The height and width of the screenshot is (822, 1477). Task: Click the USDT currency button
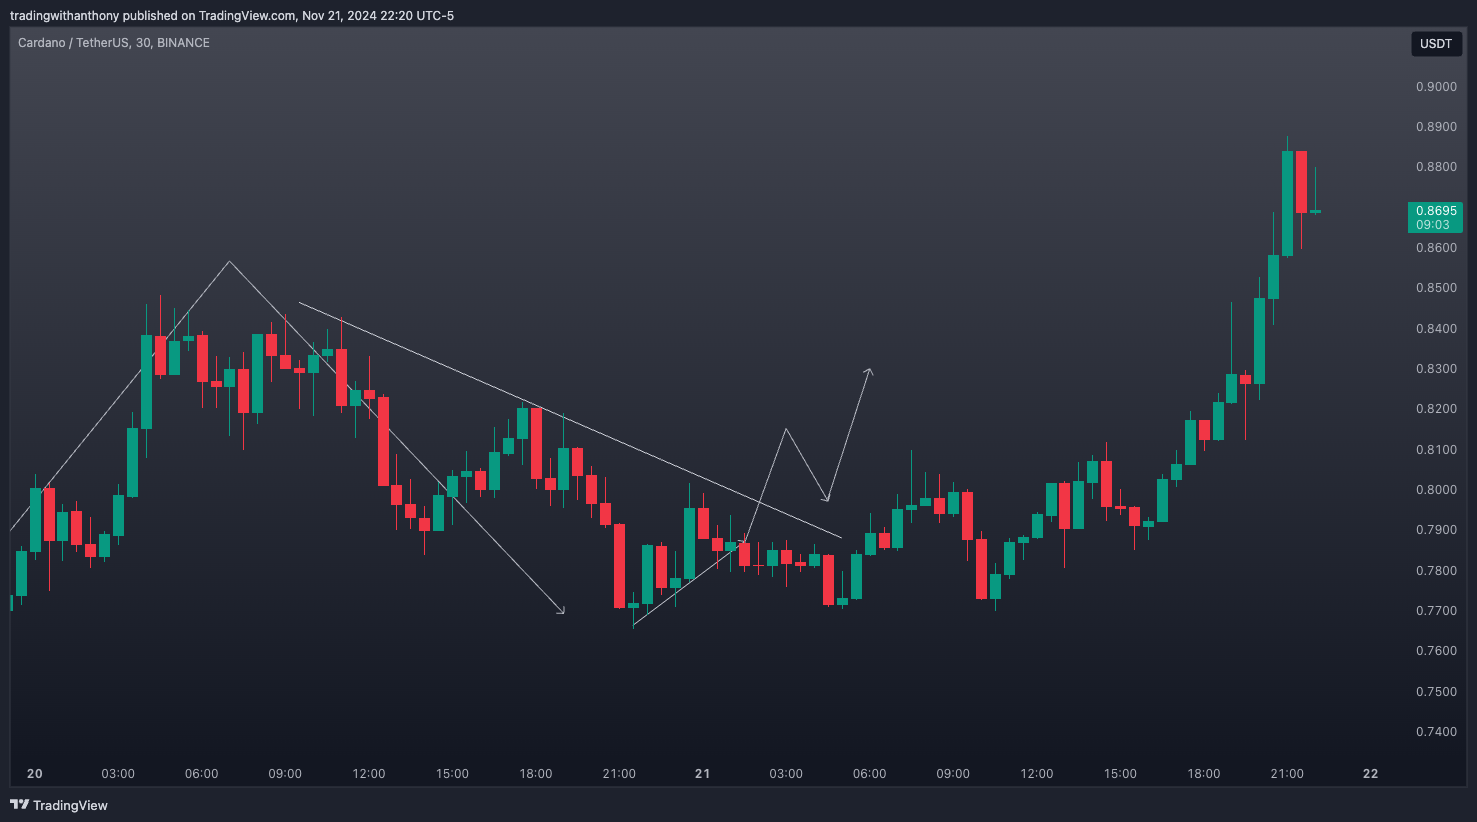(x=1436, y=44)
